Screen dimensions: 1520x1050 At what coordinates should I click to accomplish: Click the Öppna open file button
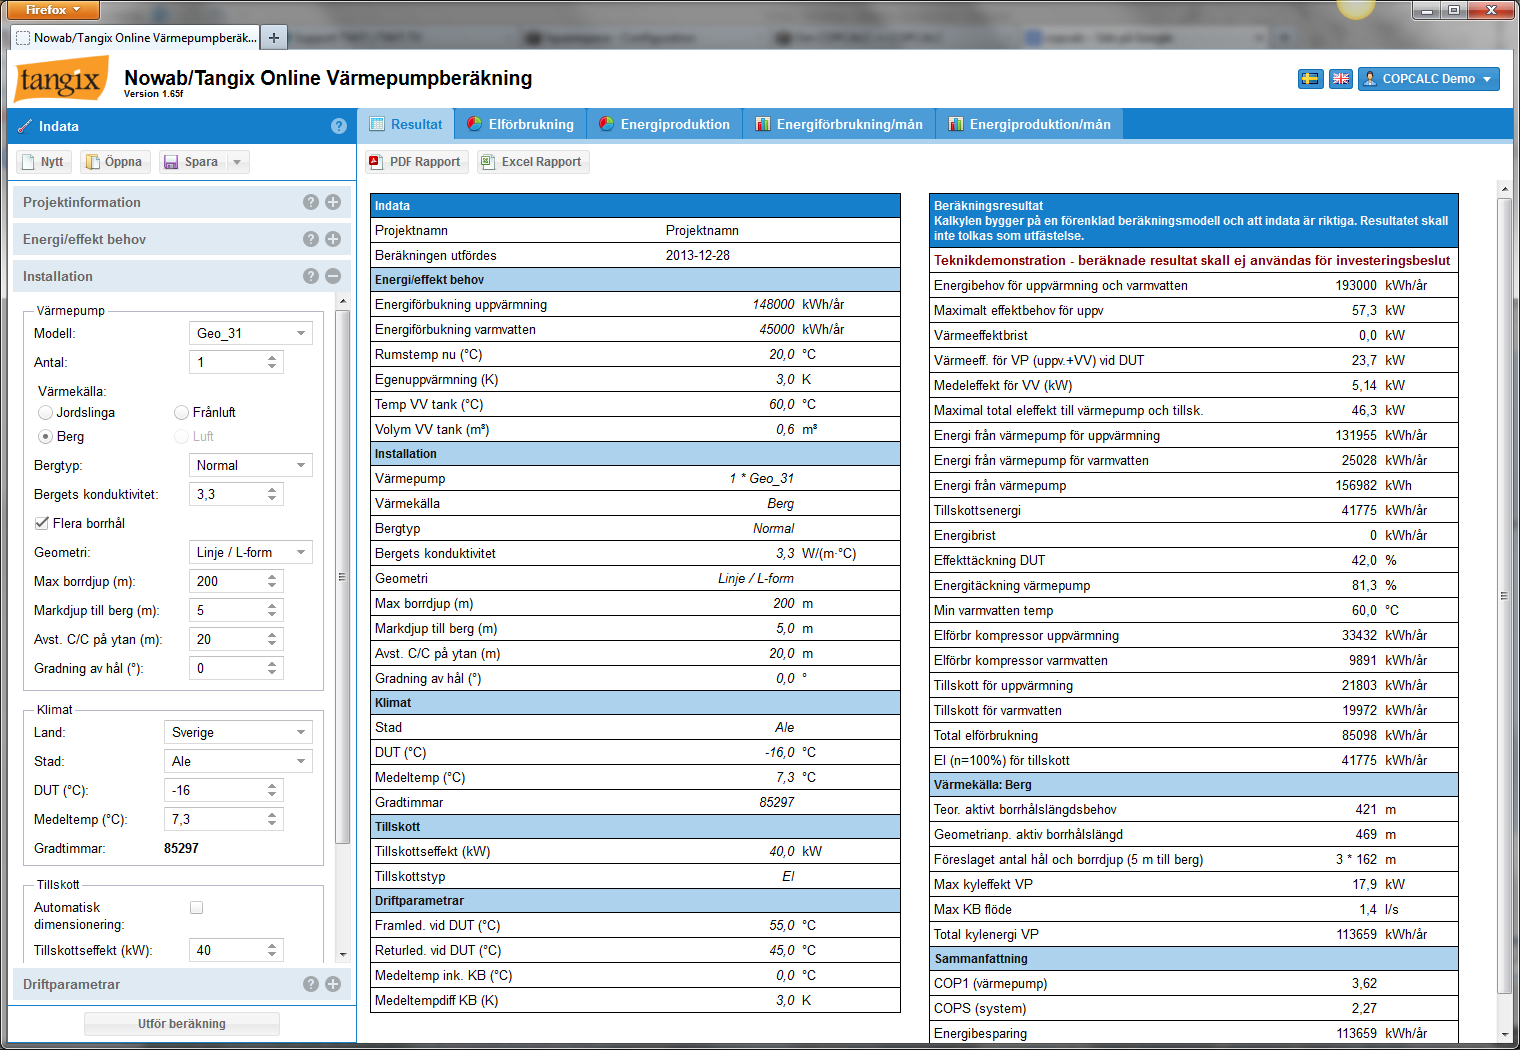pyautogui.click(x=114, y=162)
